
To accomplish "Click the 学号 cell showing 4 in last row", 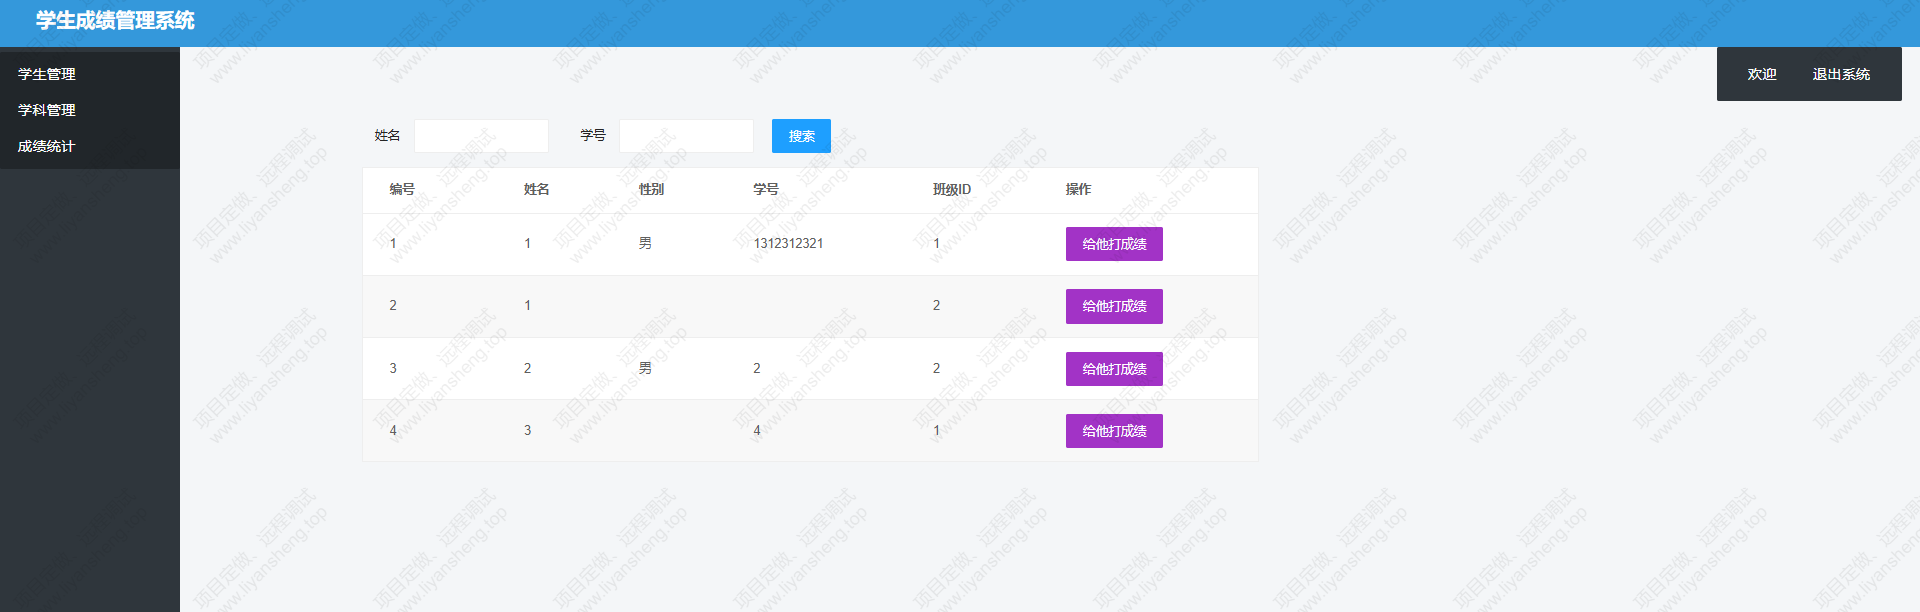I will tap(757, 430).
